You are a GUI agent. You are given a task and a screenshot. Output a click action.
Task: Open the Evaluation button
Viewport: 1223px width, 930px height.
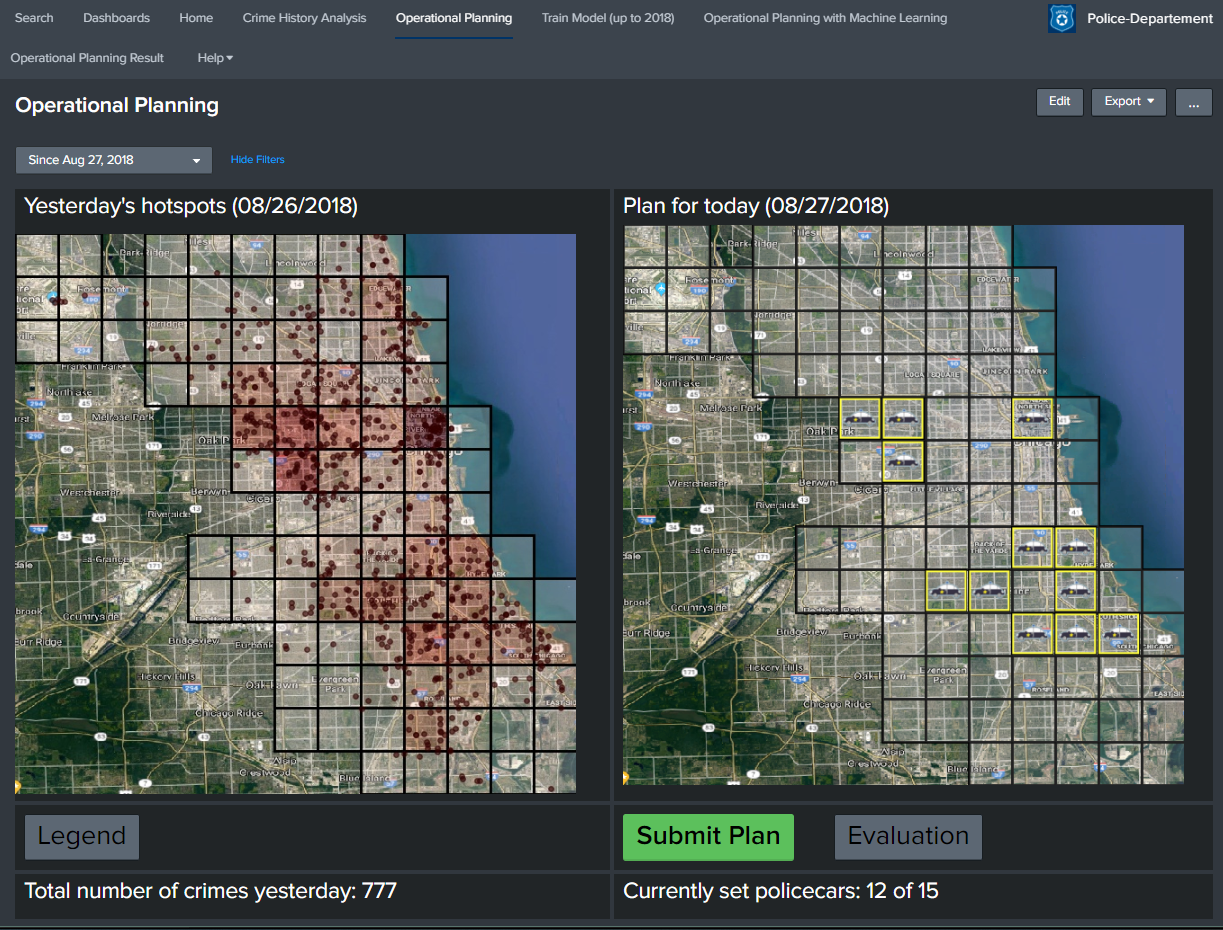point(908,837)
